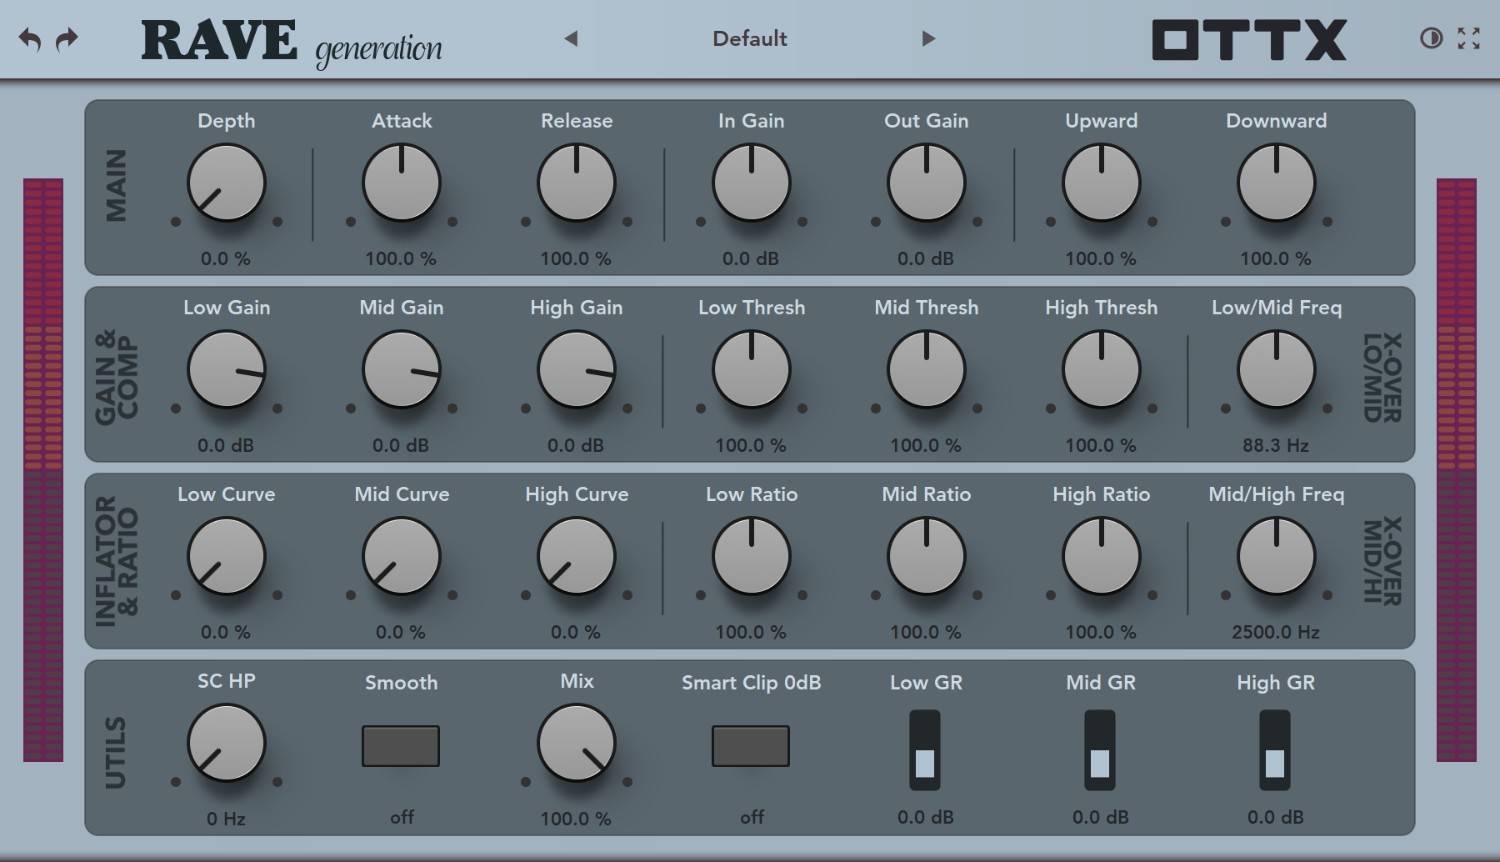Select the next preset arrow
Viewport: 1500px width, 862px height.
(x=929, y=39)
